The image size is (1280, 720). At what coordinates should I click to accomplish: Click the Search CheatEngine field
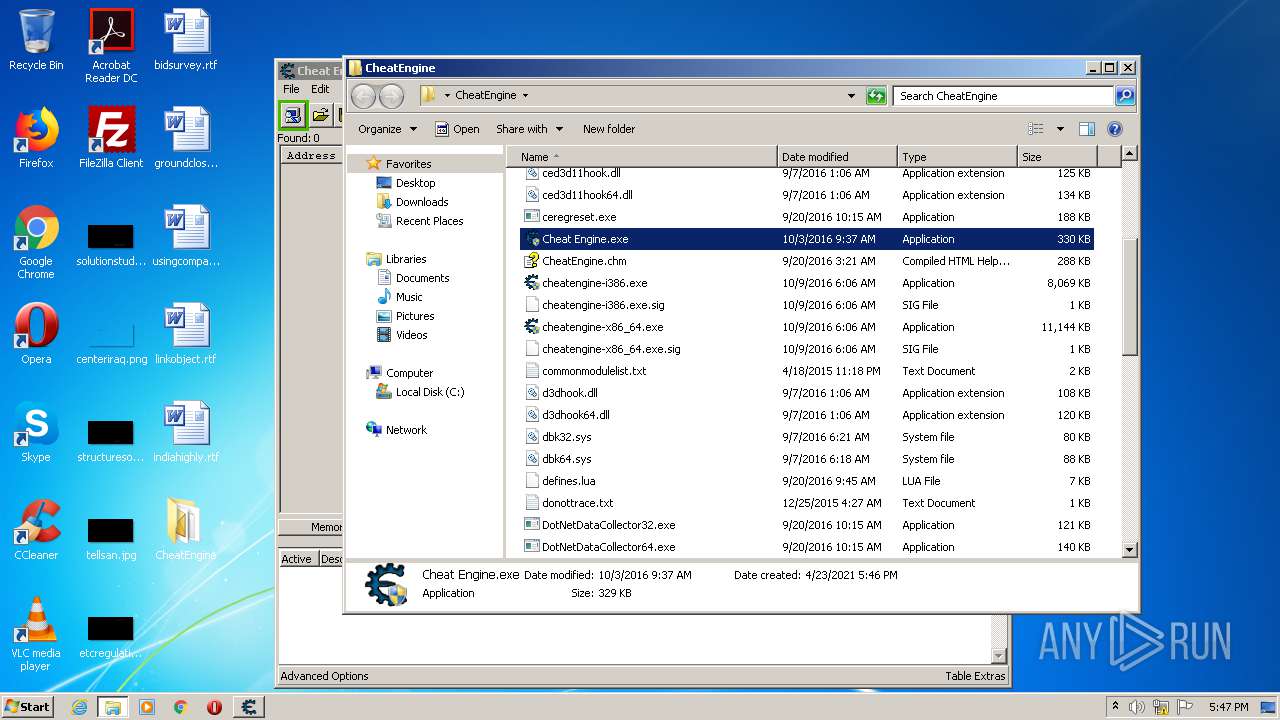pos(1003,96)
